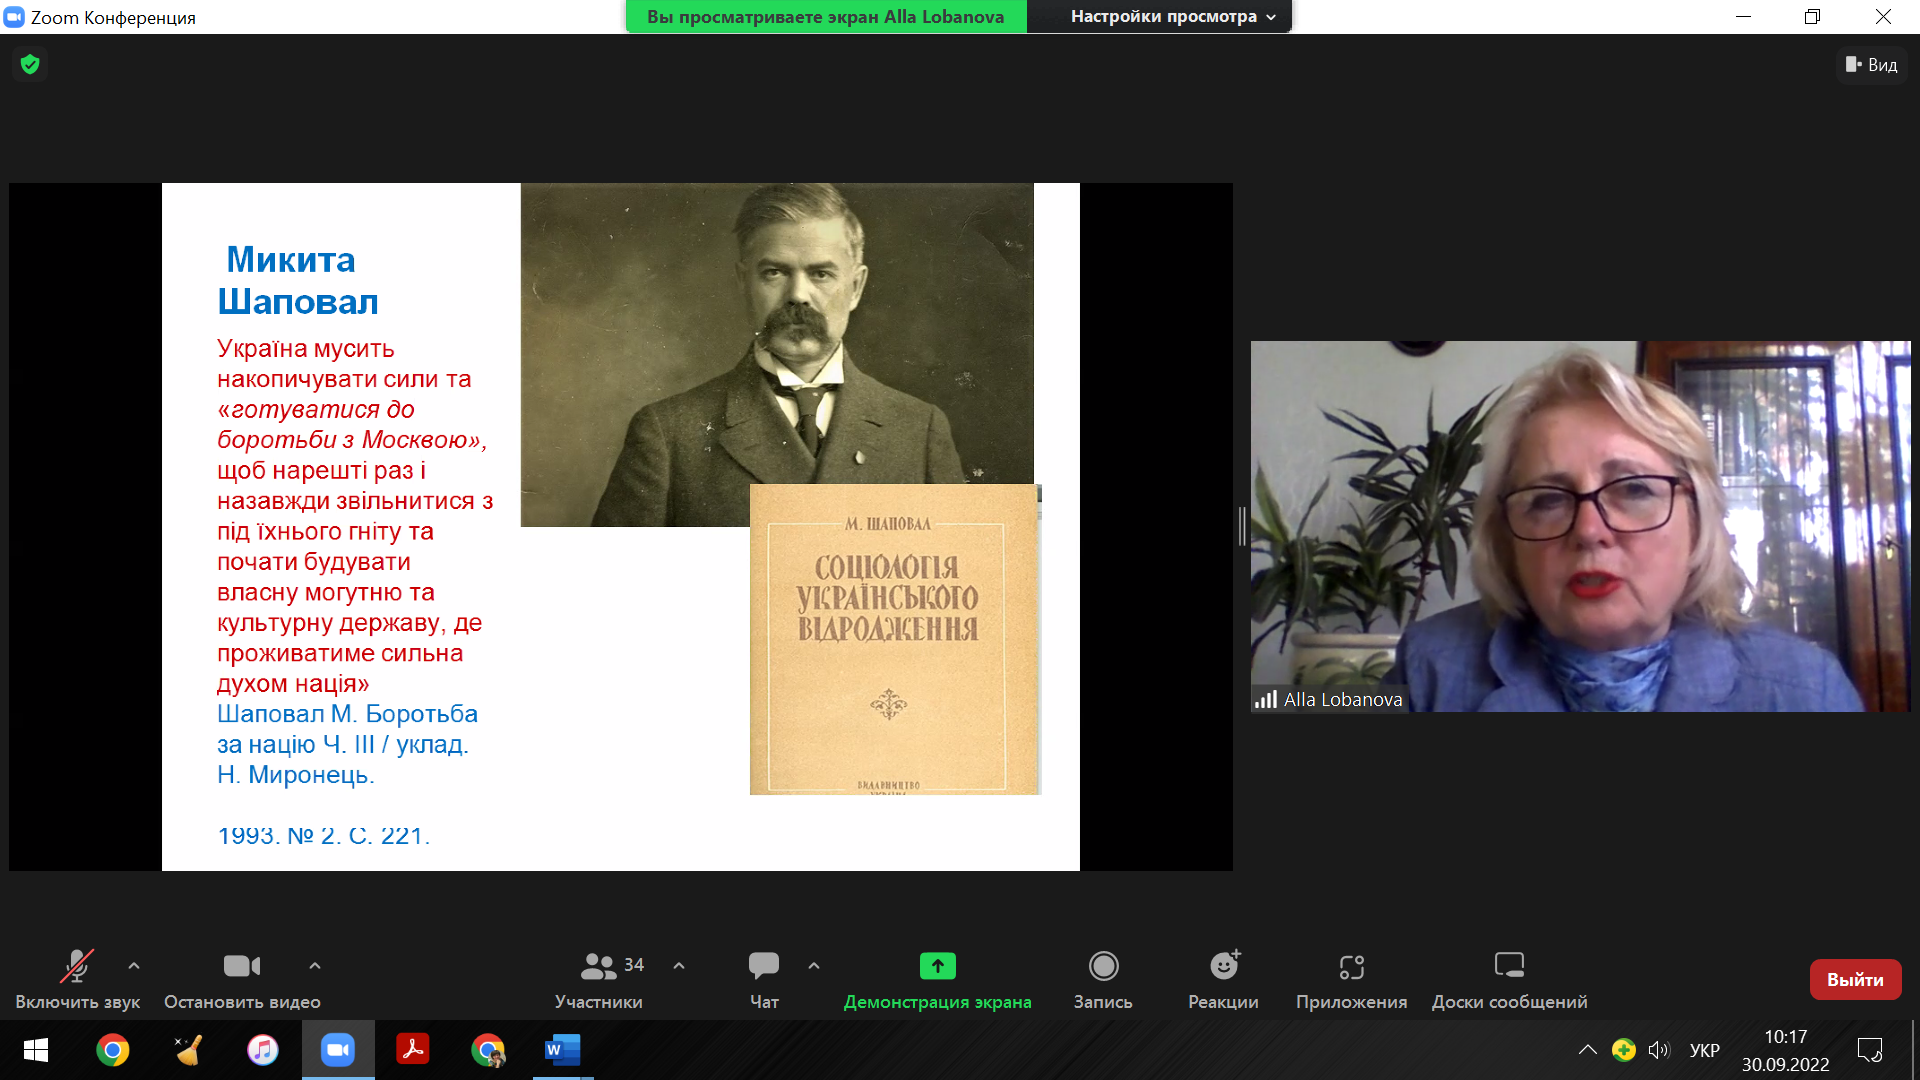Open the Чат chat panel
The width and height of the screenshot is (1920, 1080).
[764, 979]
